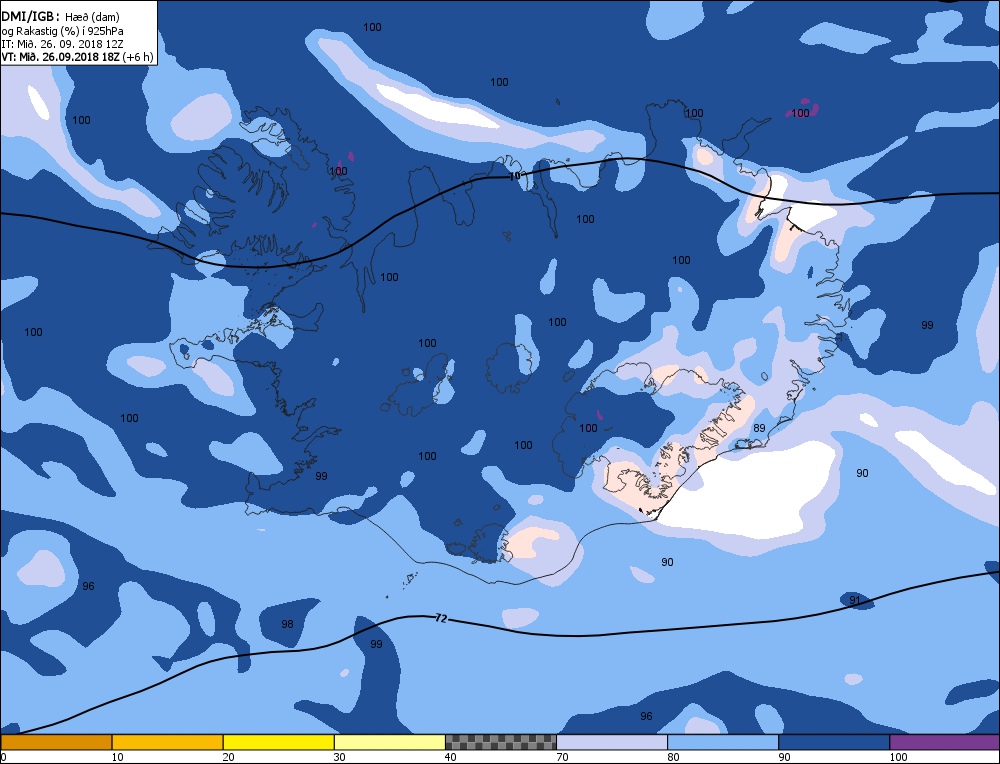Click the gray checkered 40–70 legend swatch
The image size is (1000, 764).
(500, 742)
